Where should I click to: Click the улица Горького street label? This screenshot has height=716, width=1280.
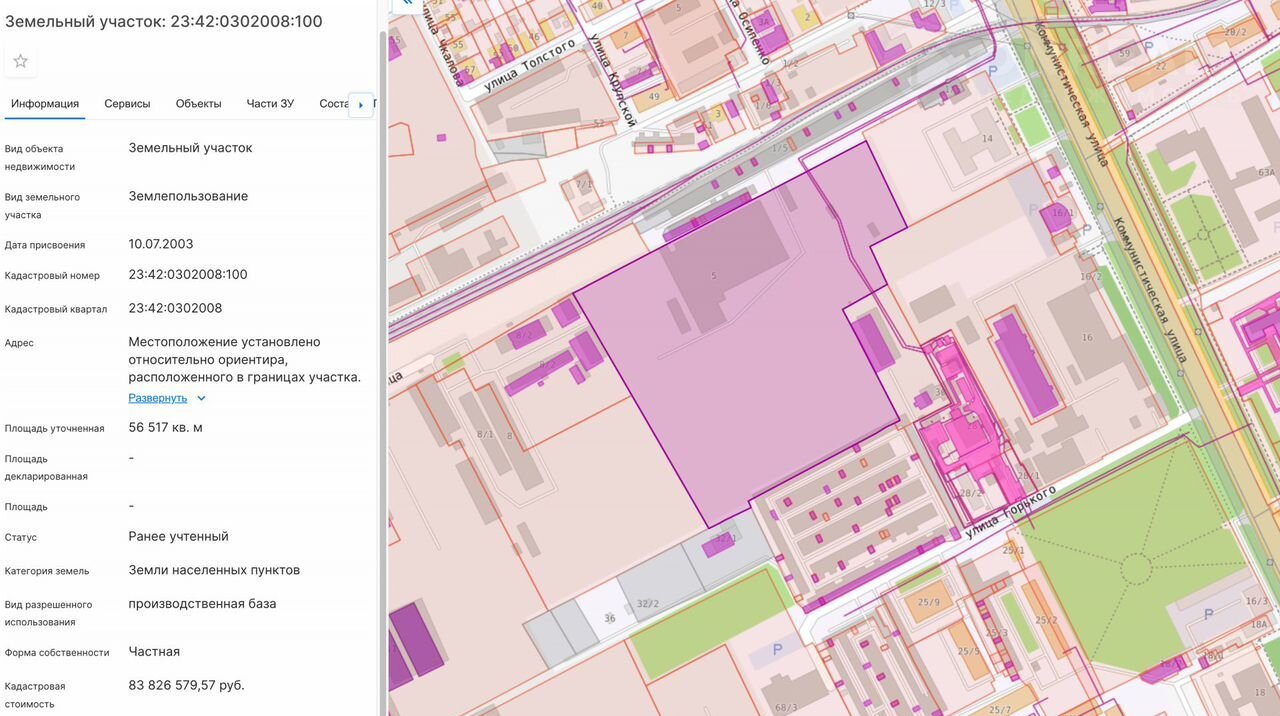[1010, 511]
